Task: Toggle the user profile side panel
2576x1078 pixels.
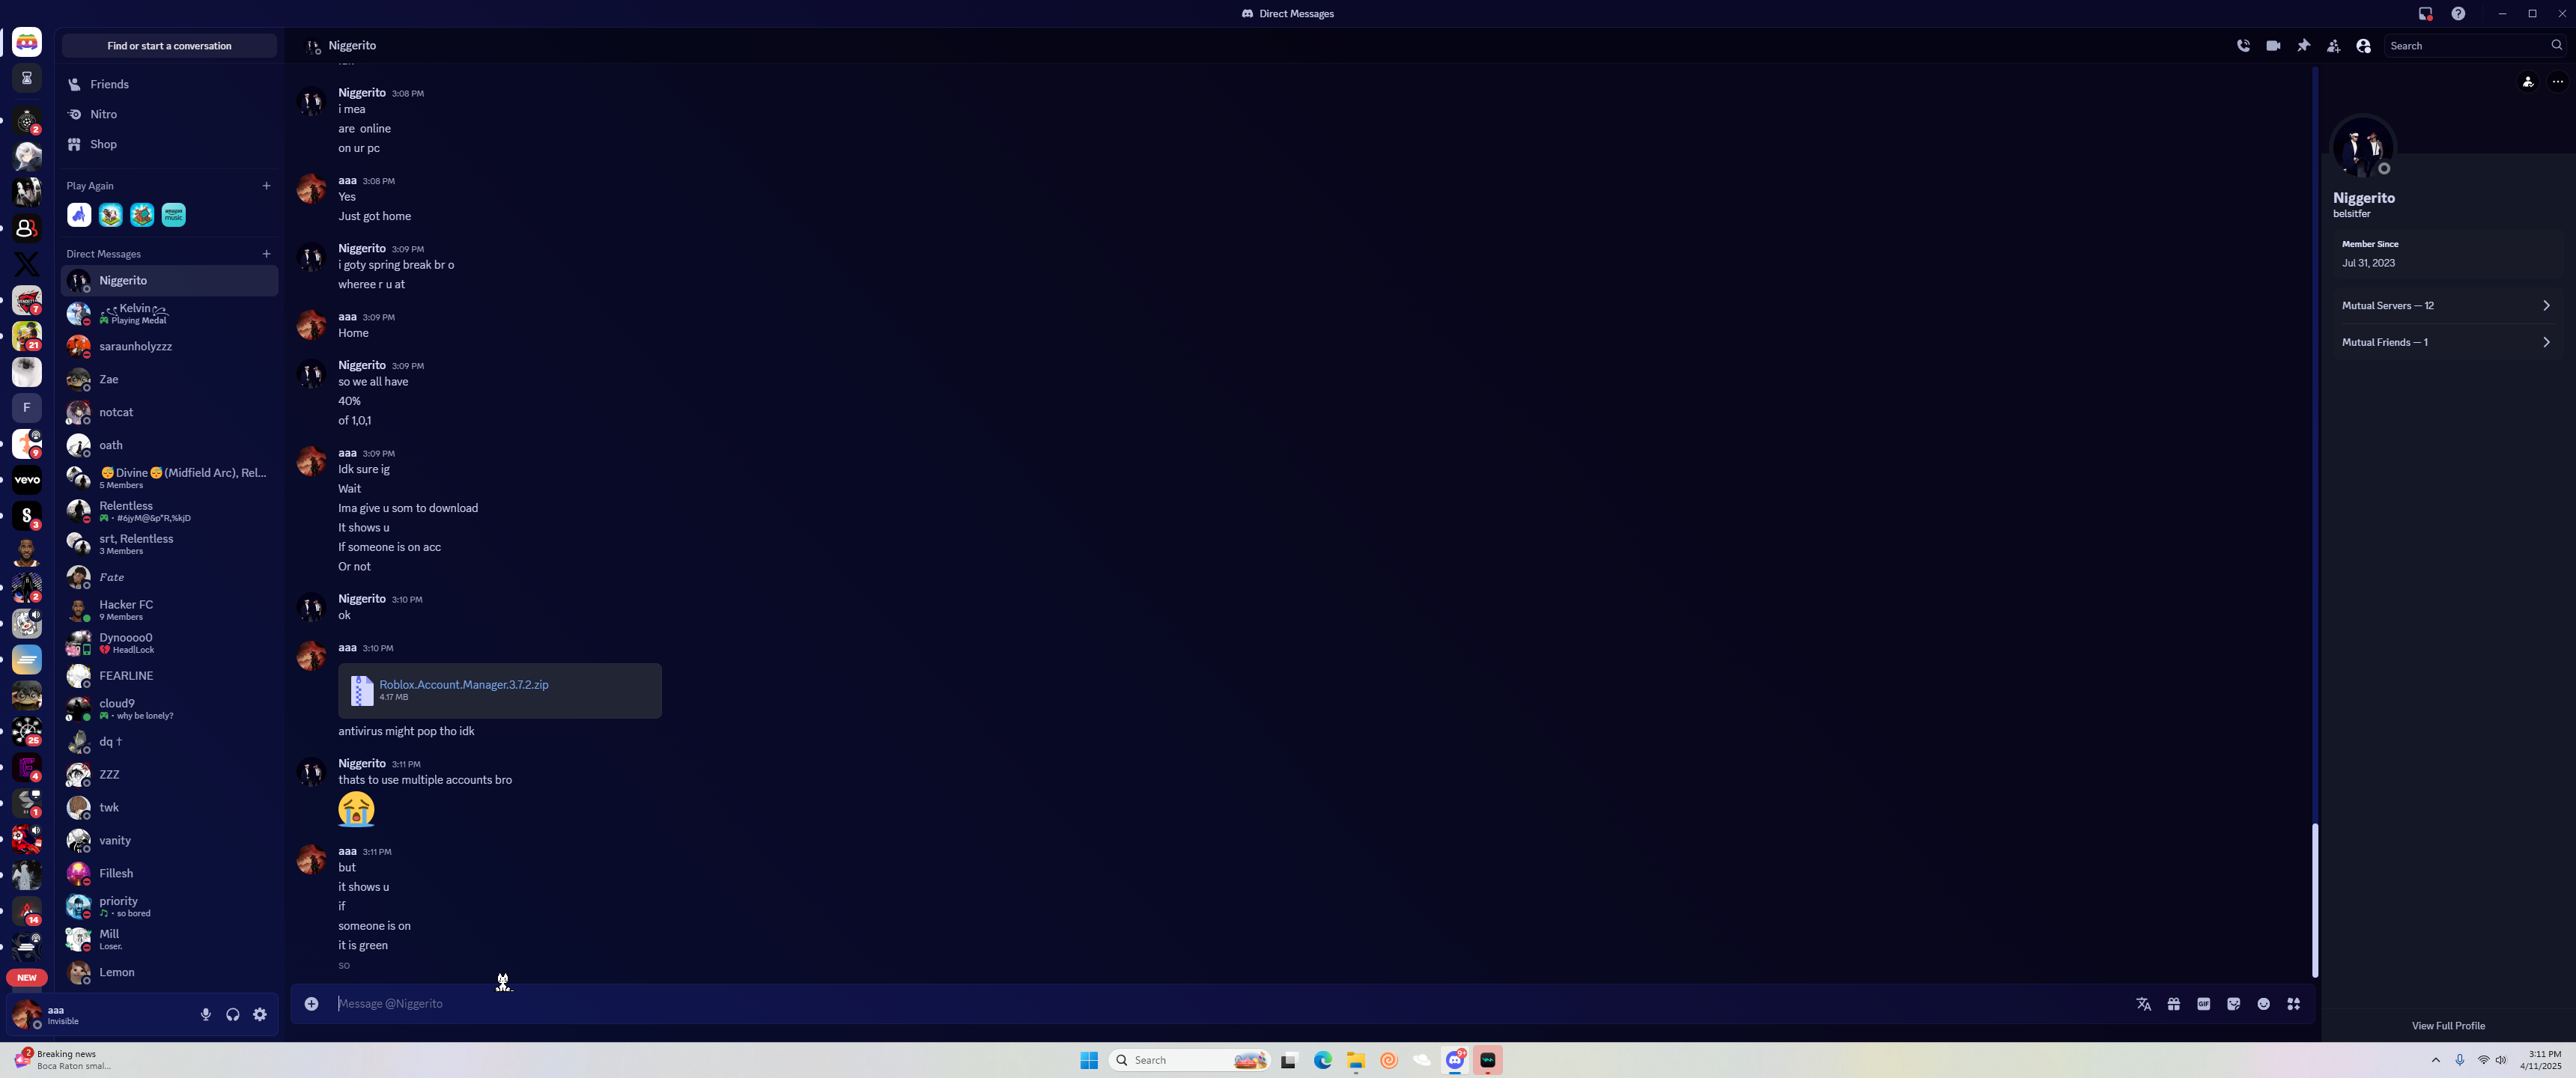Action: [2363, 46]
